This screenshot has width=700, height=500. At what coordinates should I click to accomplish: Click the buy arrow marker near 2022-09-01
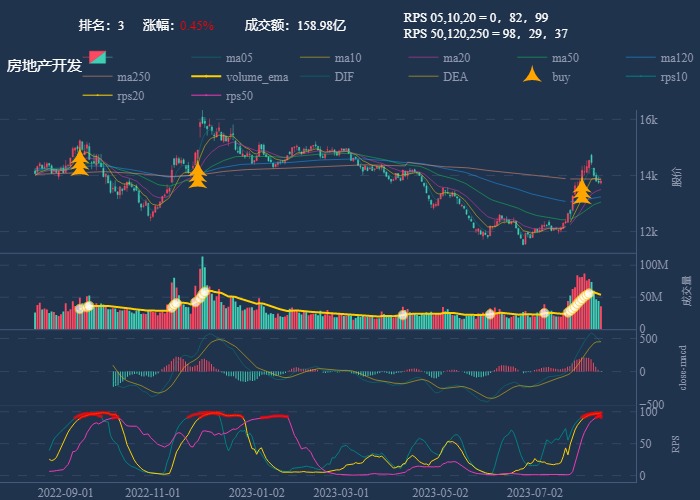pos(79,163)
